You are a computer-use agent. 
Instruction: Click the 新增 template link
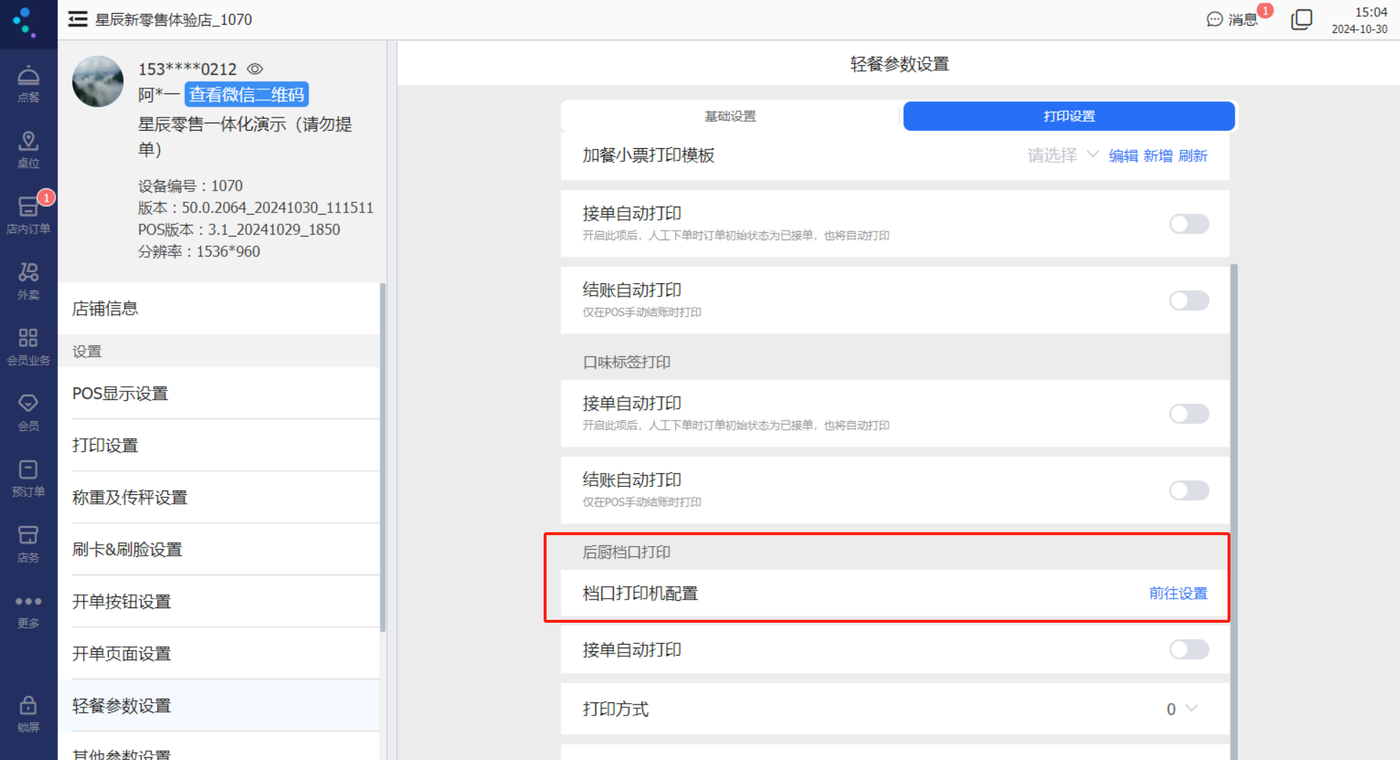(1158, 156)
